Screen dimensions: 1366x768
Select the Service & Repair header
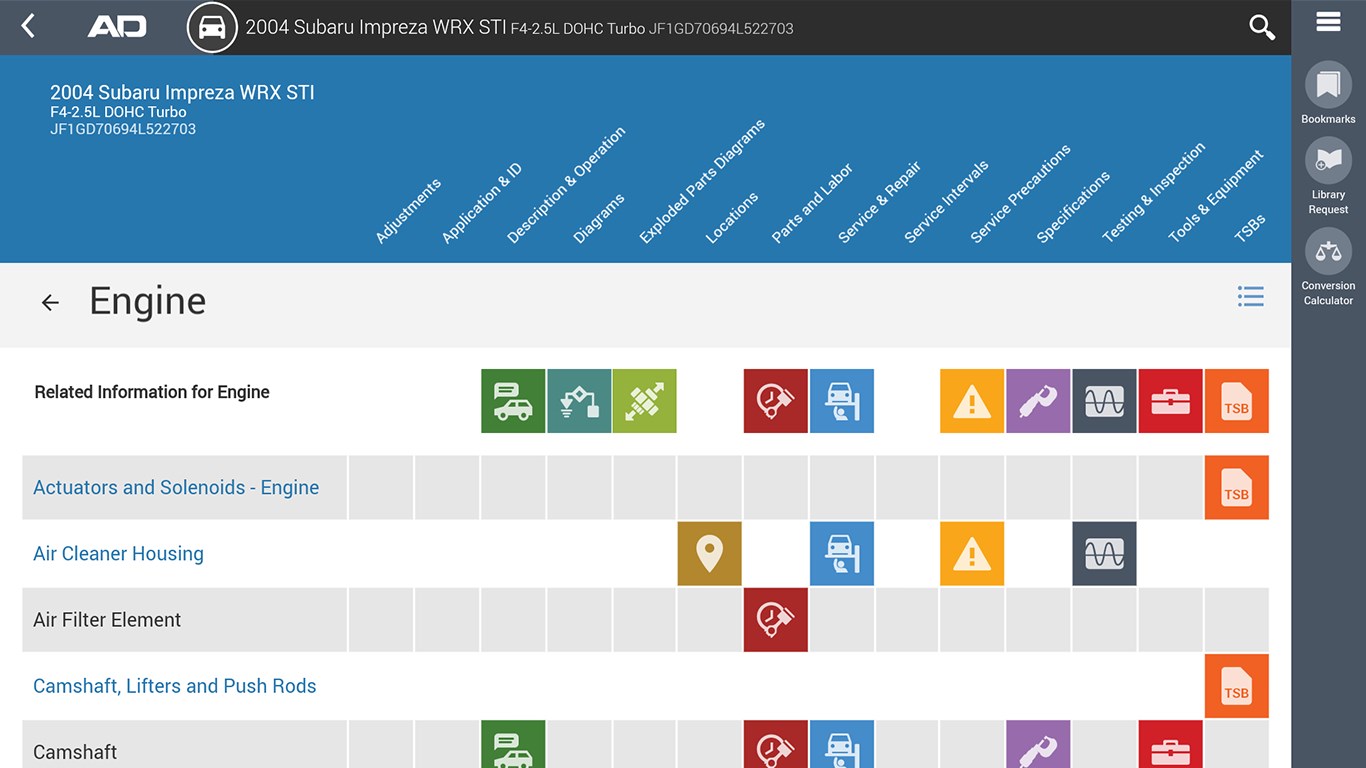pyautogui.click(x=879, y=202)
